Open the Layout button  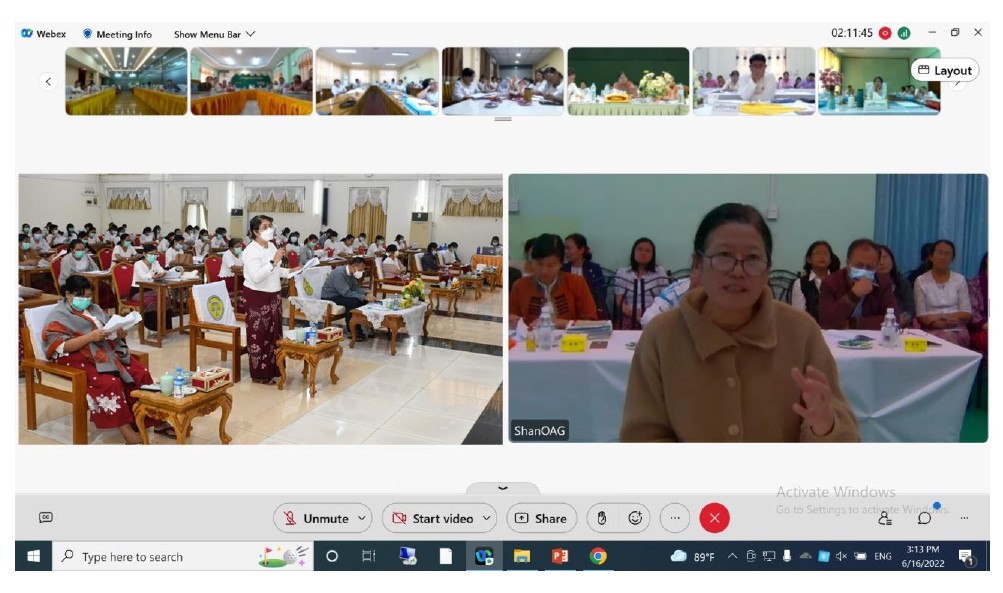(x=944, y=70)
